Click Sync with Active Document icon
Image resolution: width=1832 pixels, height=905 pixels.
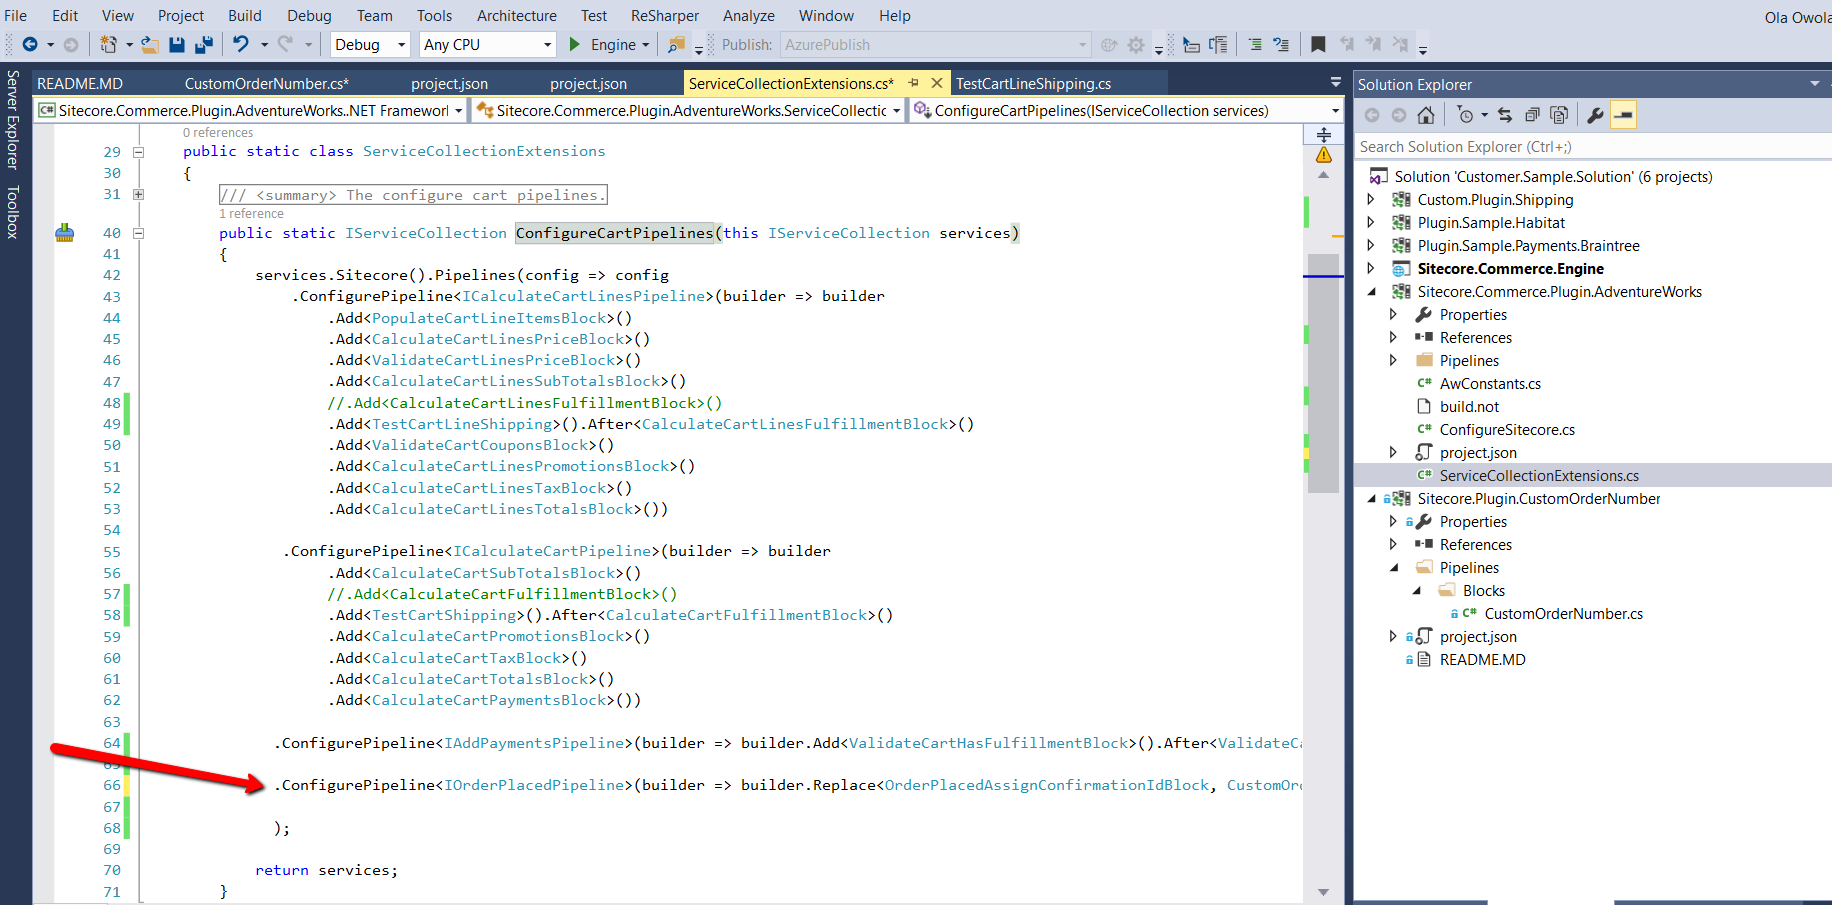coord(1505,115)
